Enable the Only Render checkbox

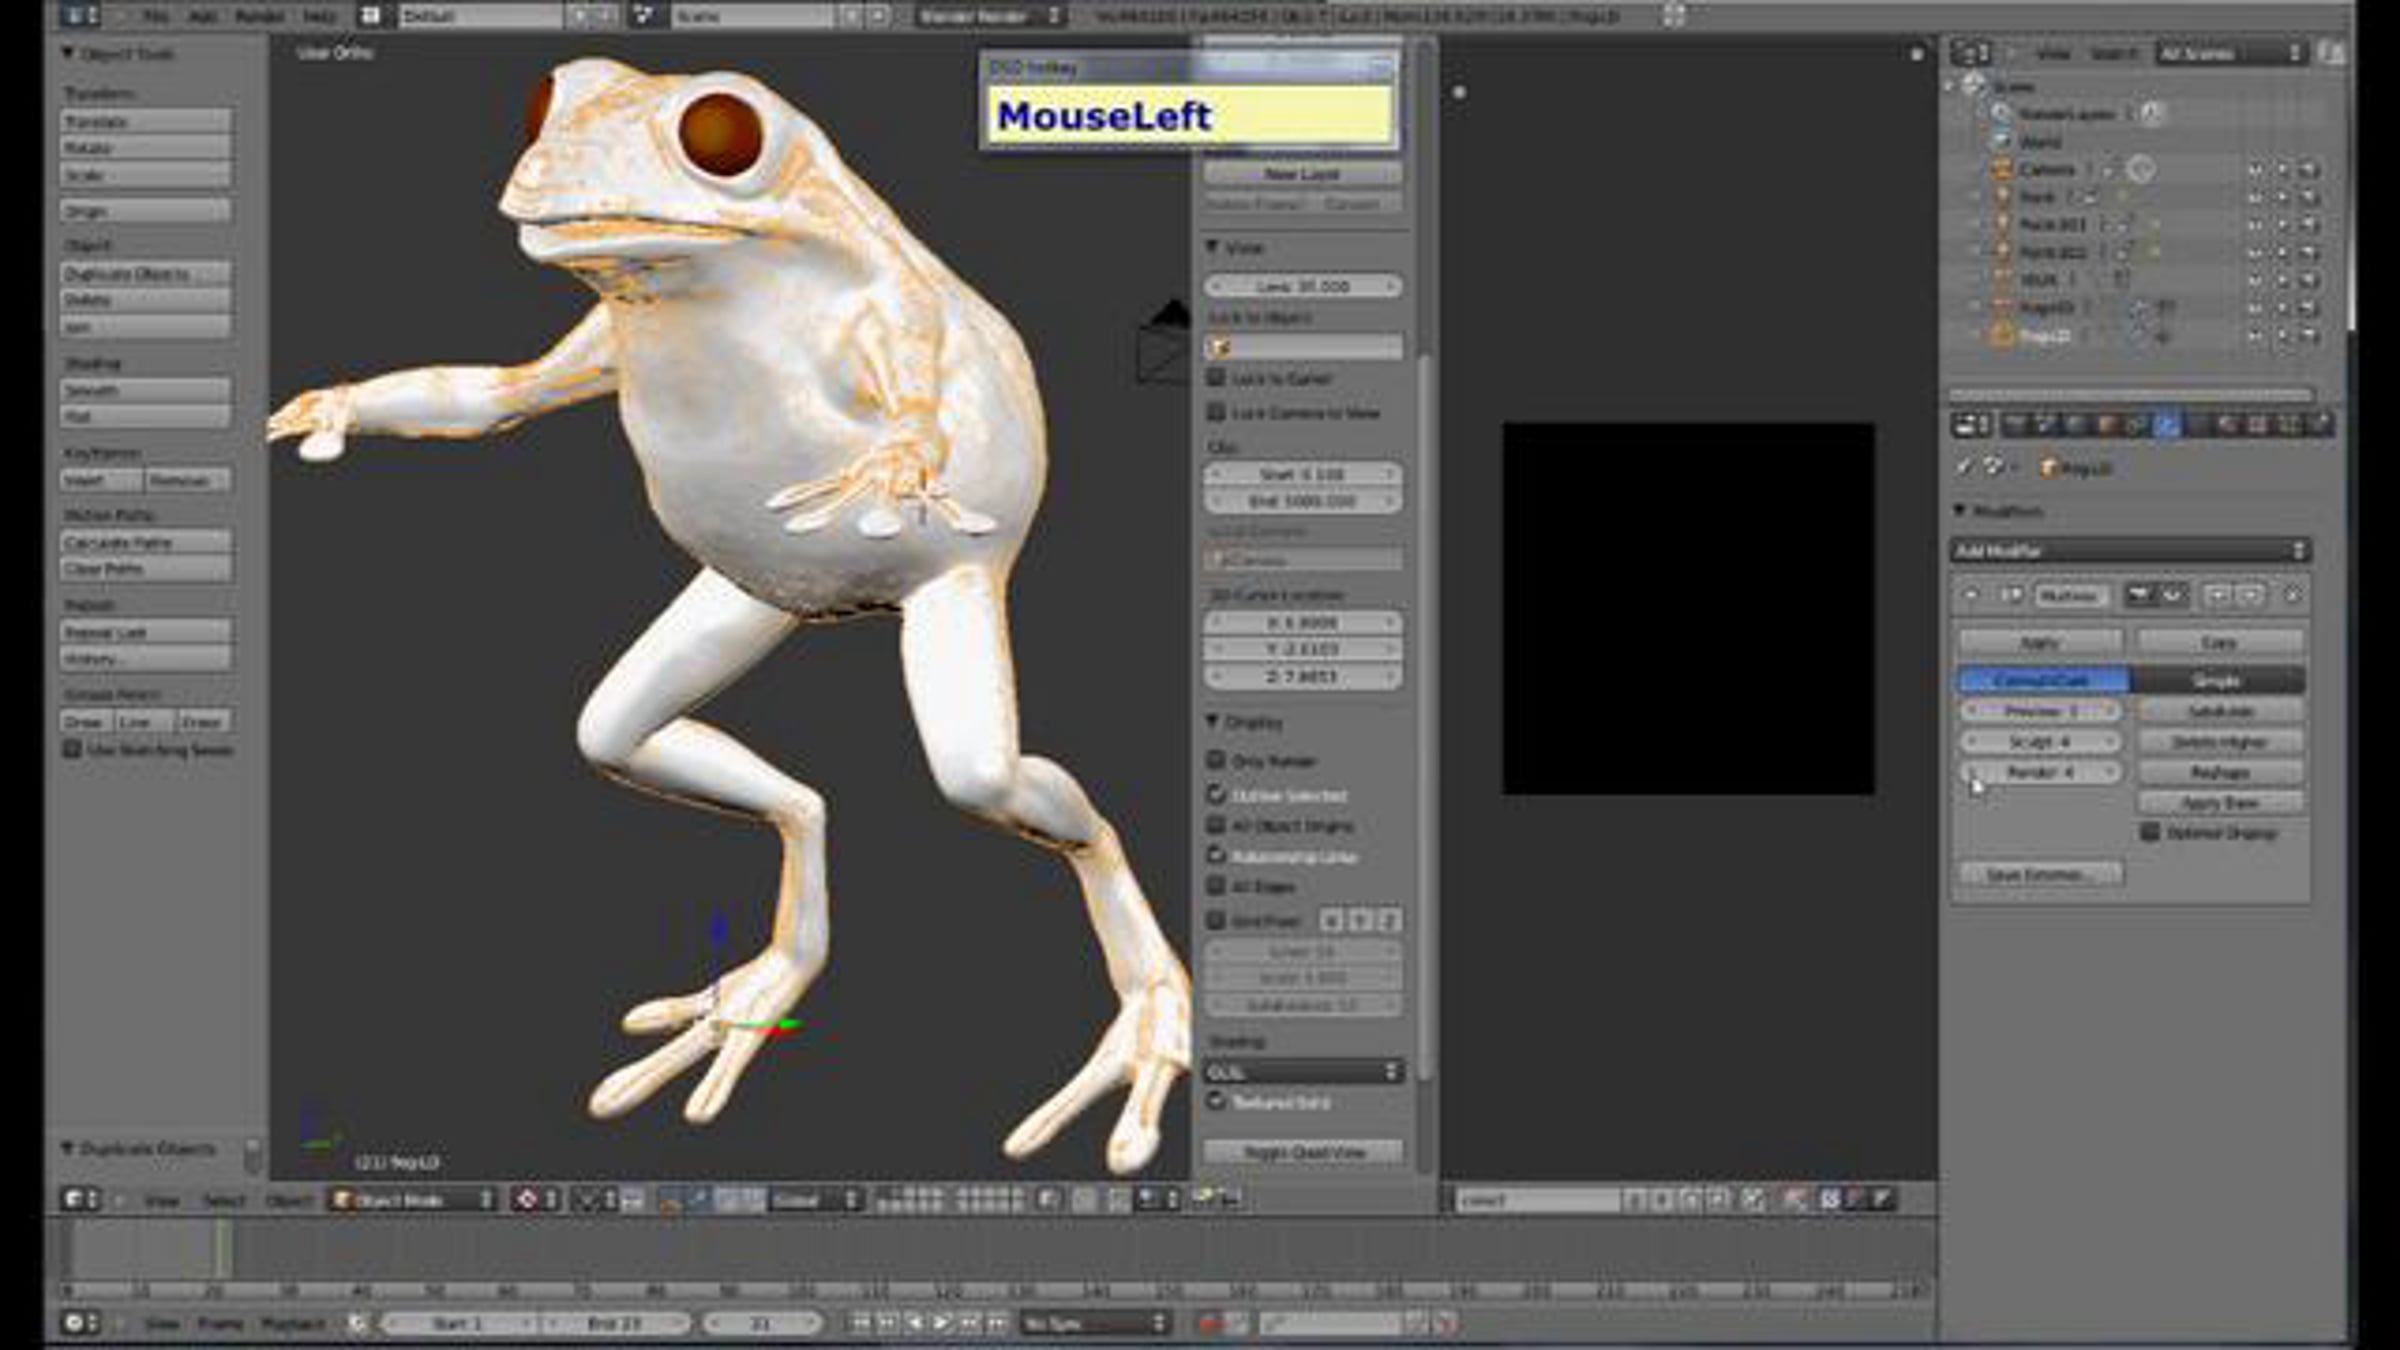coord(1216,760)
